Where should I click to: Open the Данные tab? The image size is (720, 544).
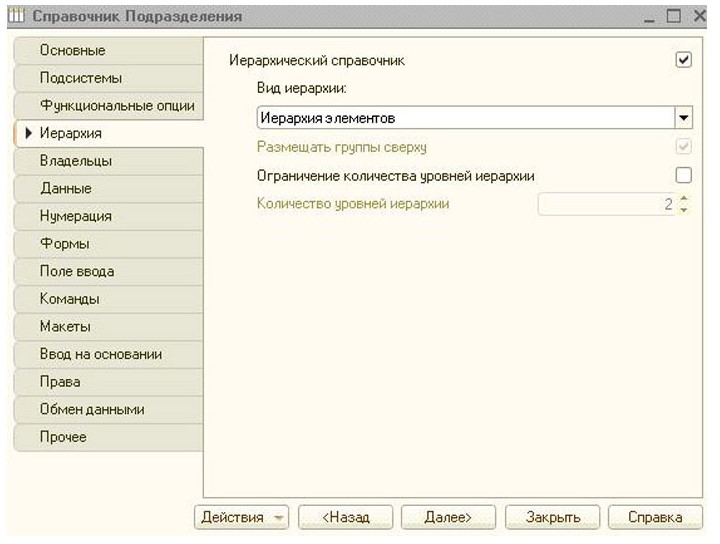66,188
